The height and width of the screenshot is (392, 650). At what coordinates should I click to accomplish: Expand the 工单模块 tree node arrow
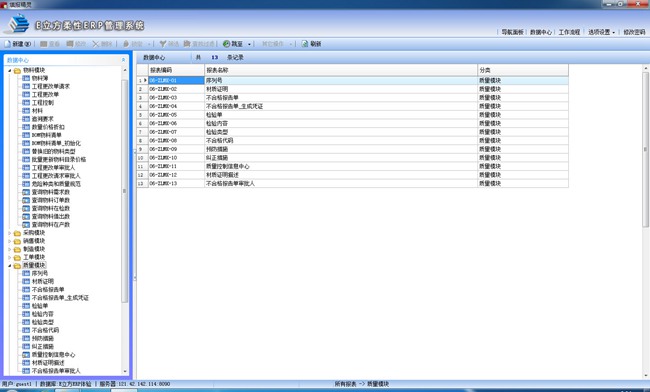click(x=10, y=257)
